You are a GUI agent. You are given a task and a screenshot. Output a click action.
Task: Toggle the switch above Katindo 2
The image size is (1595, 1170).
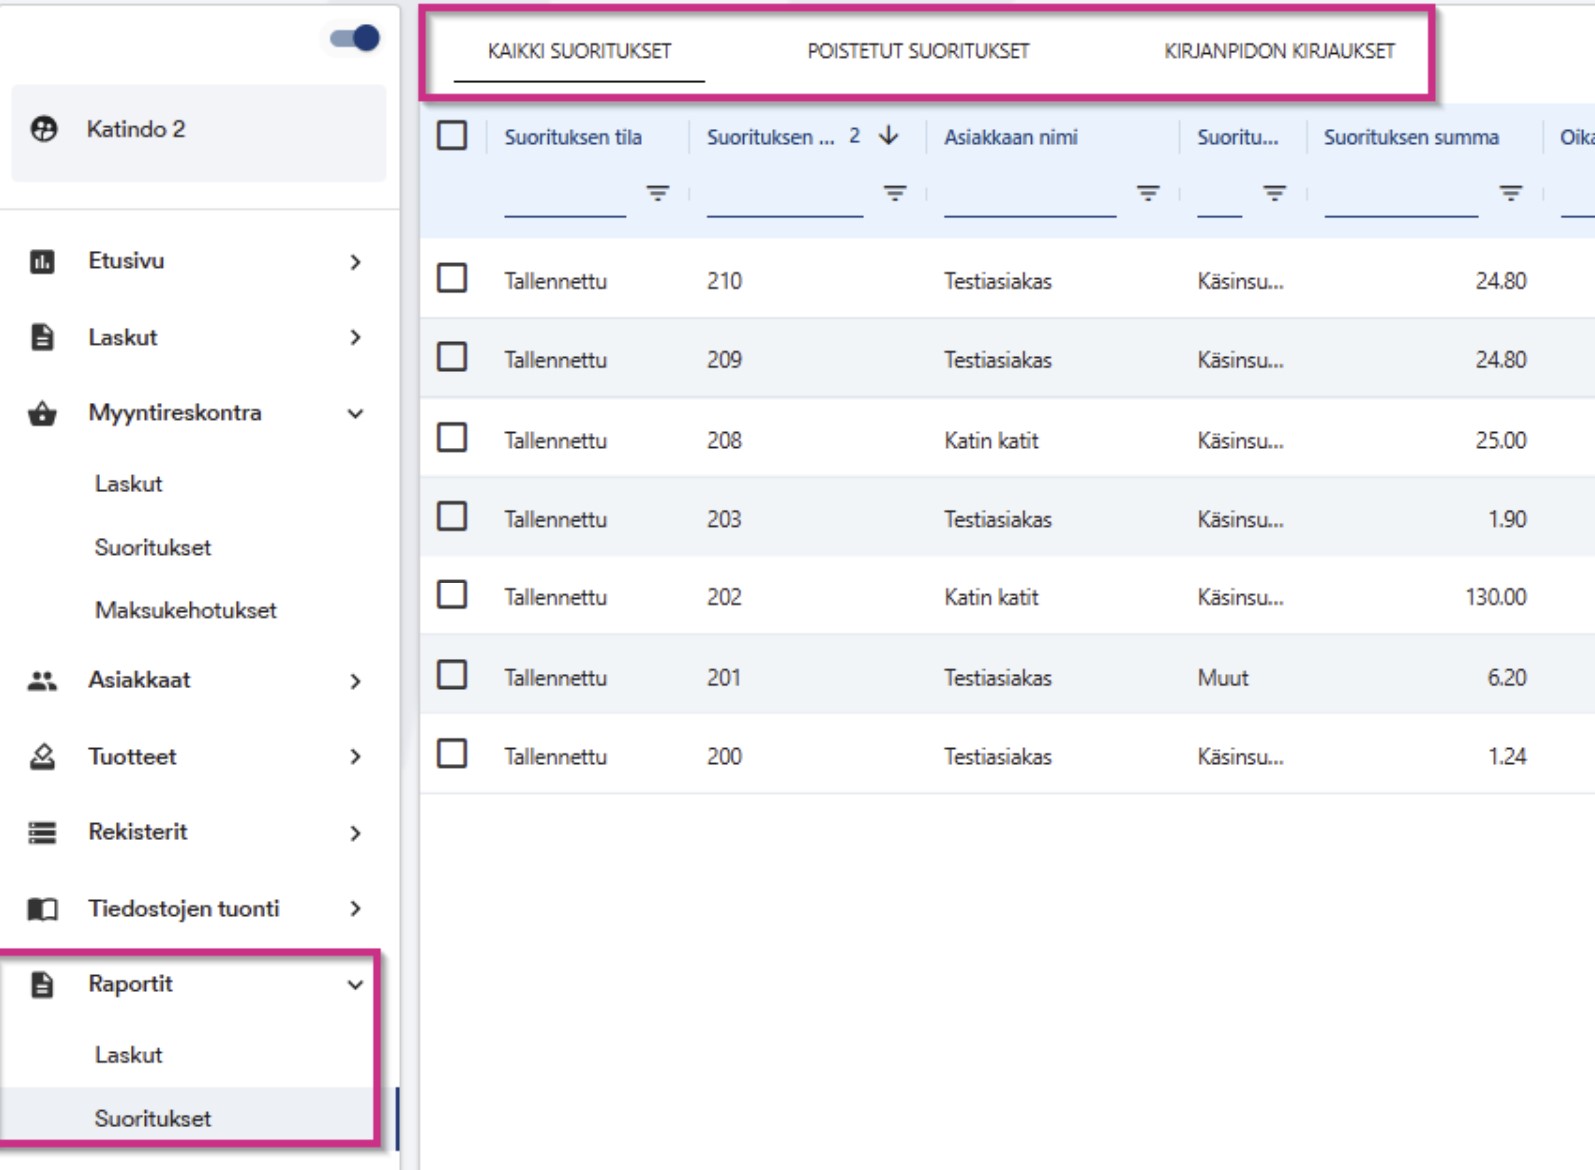point(355,38)
